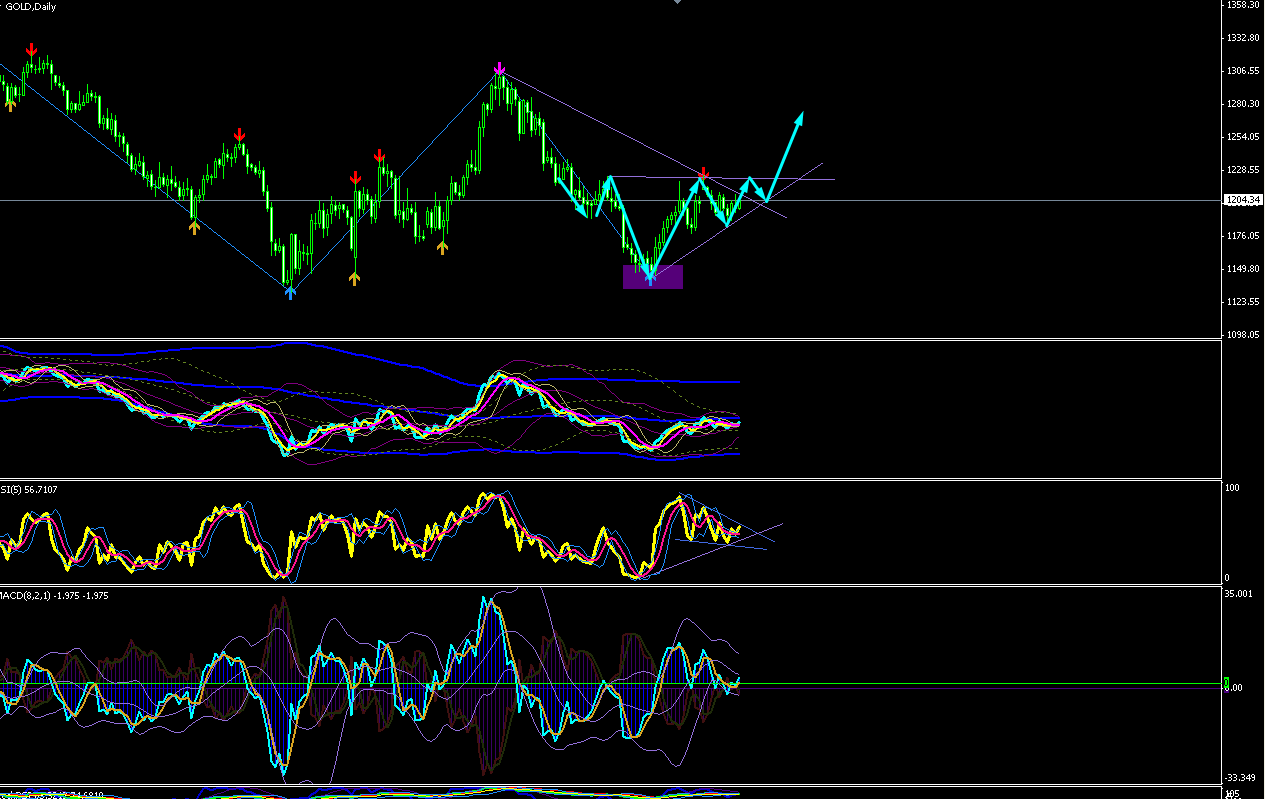The width and height of the screenshot is (1265, 799).
Task: Click the 1332.80 price scale label
Action: click(x=1243, y=38)
